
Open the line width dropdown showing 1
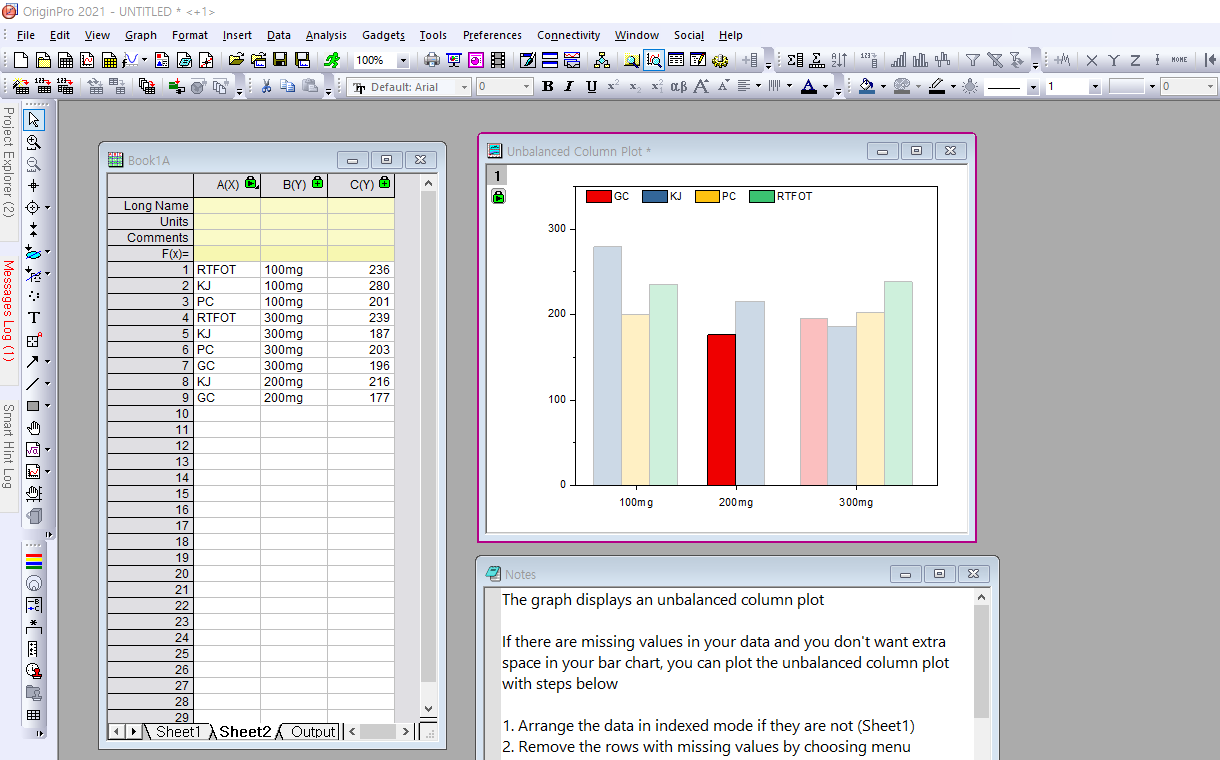tap(1094, 87)
